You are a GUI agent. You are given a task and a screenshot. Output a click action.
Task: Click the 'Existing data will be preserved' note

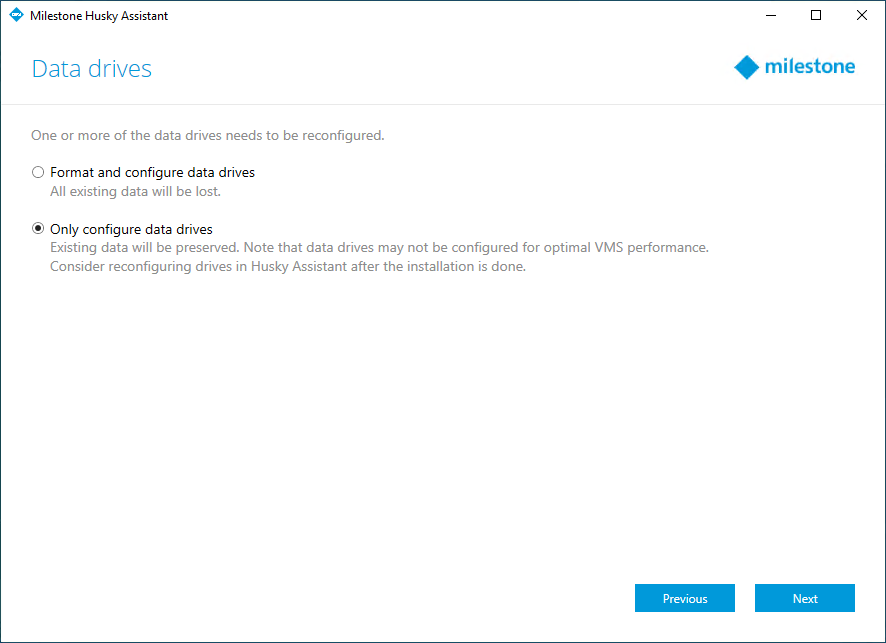(379, 247)
